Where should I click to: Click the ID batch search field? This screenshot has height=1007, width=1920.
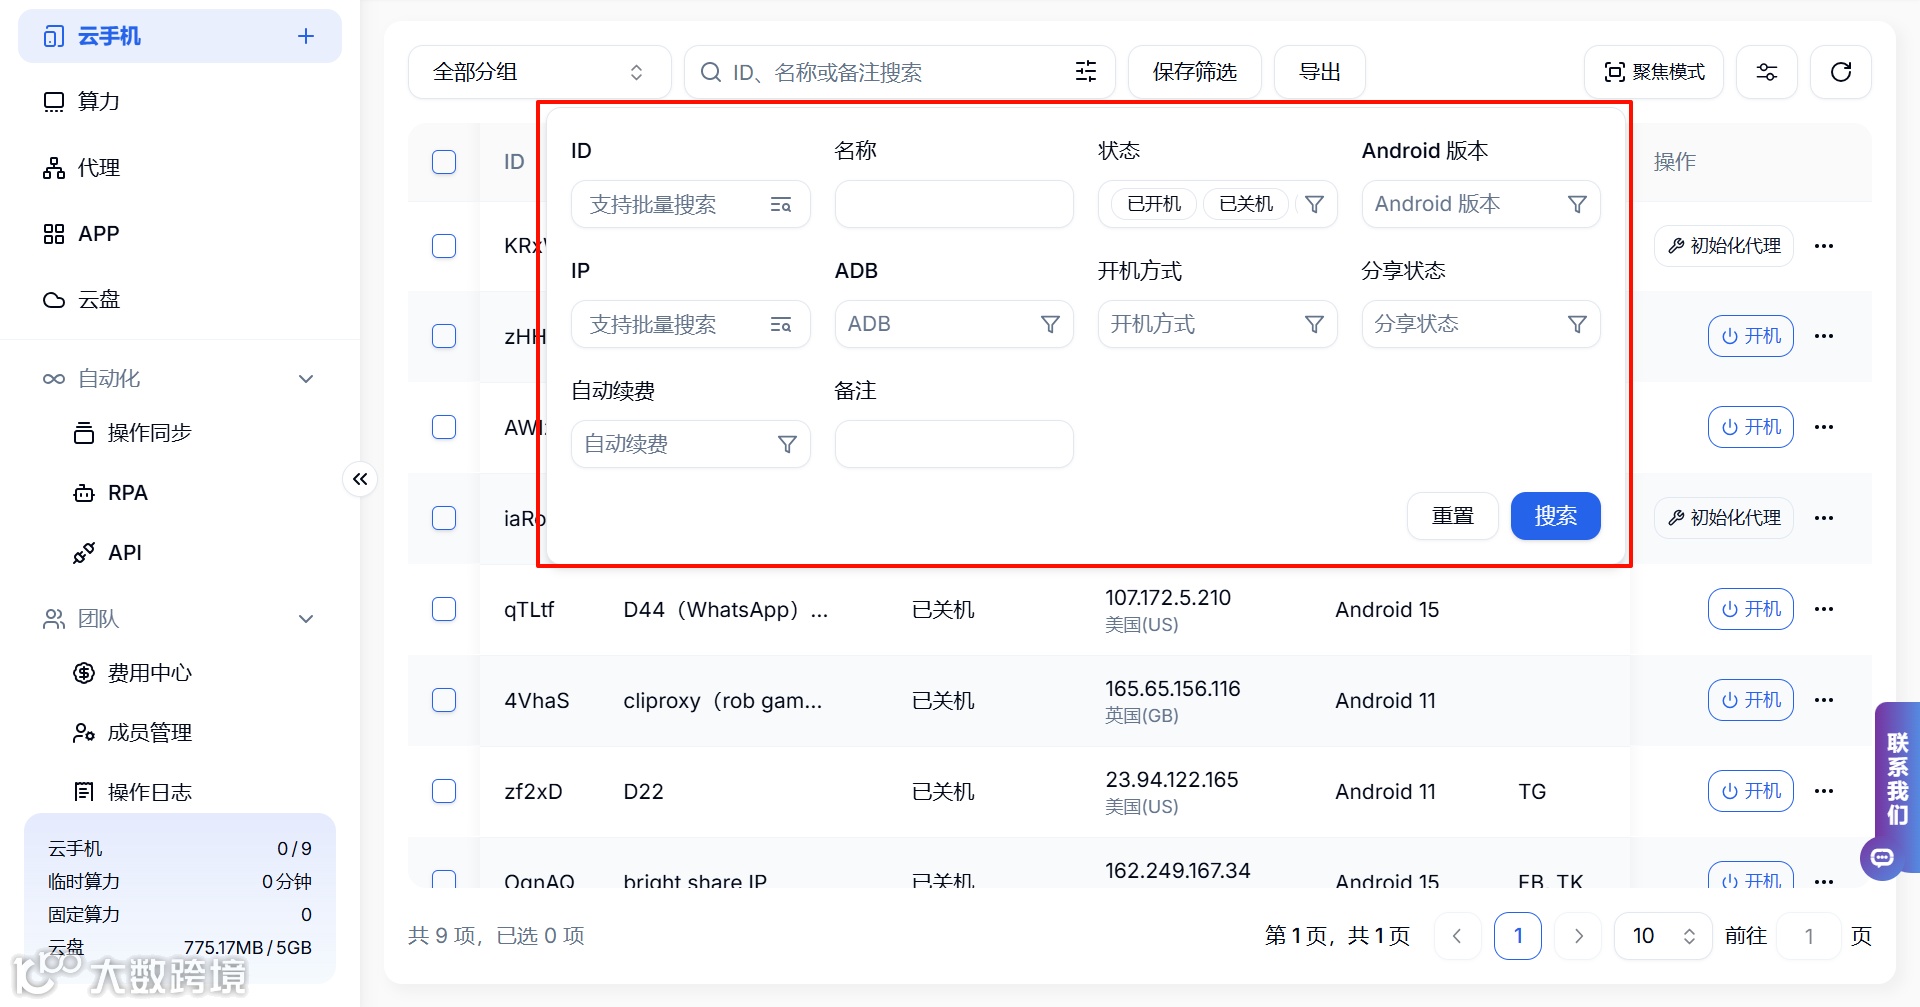pos(690,204)
